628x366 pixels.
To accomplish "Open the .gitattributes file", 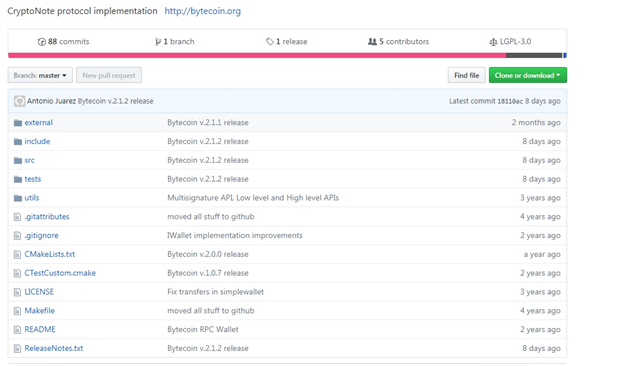I will click(47, 217).
